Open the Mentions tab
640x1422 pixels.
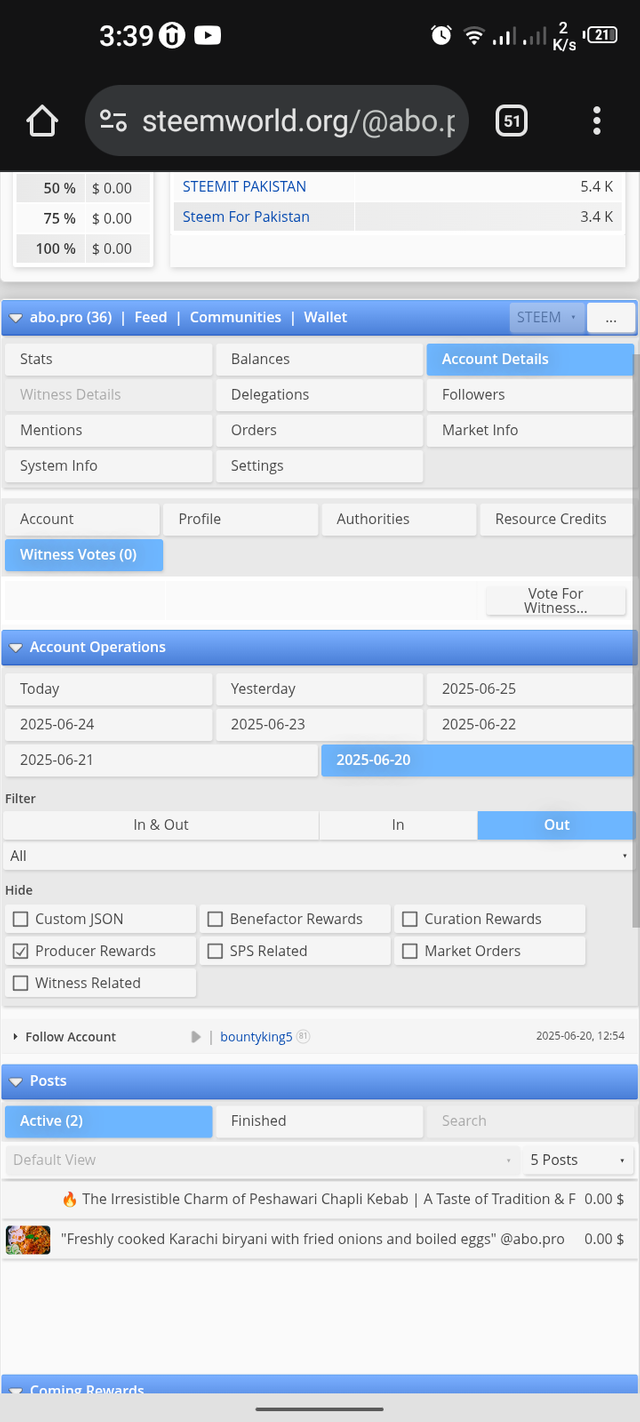(x=108, y=430)
